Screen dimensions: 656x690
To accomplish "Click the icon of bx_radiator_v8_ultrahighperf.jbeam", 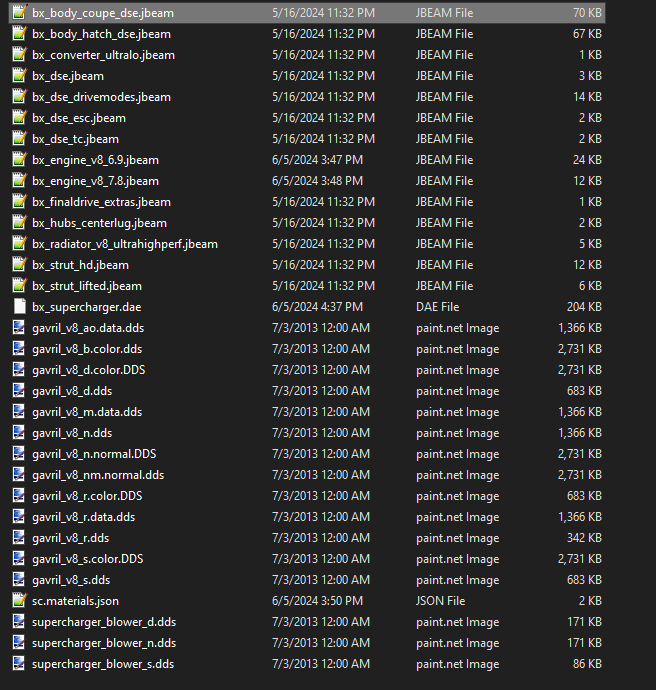I will pyautogui.click(x=19, y=243).
